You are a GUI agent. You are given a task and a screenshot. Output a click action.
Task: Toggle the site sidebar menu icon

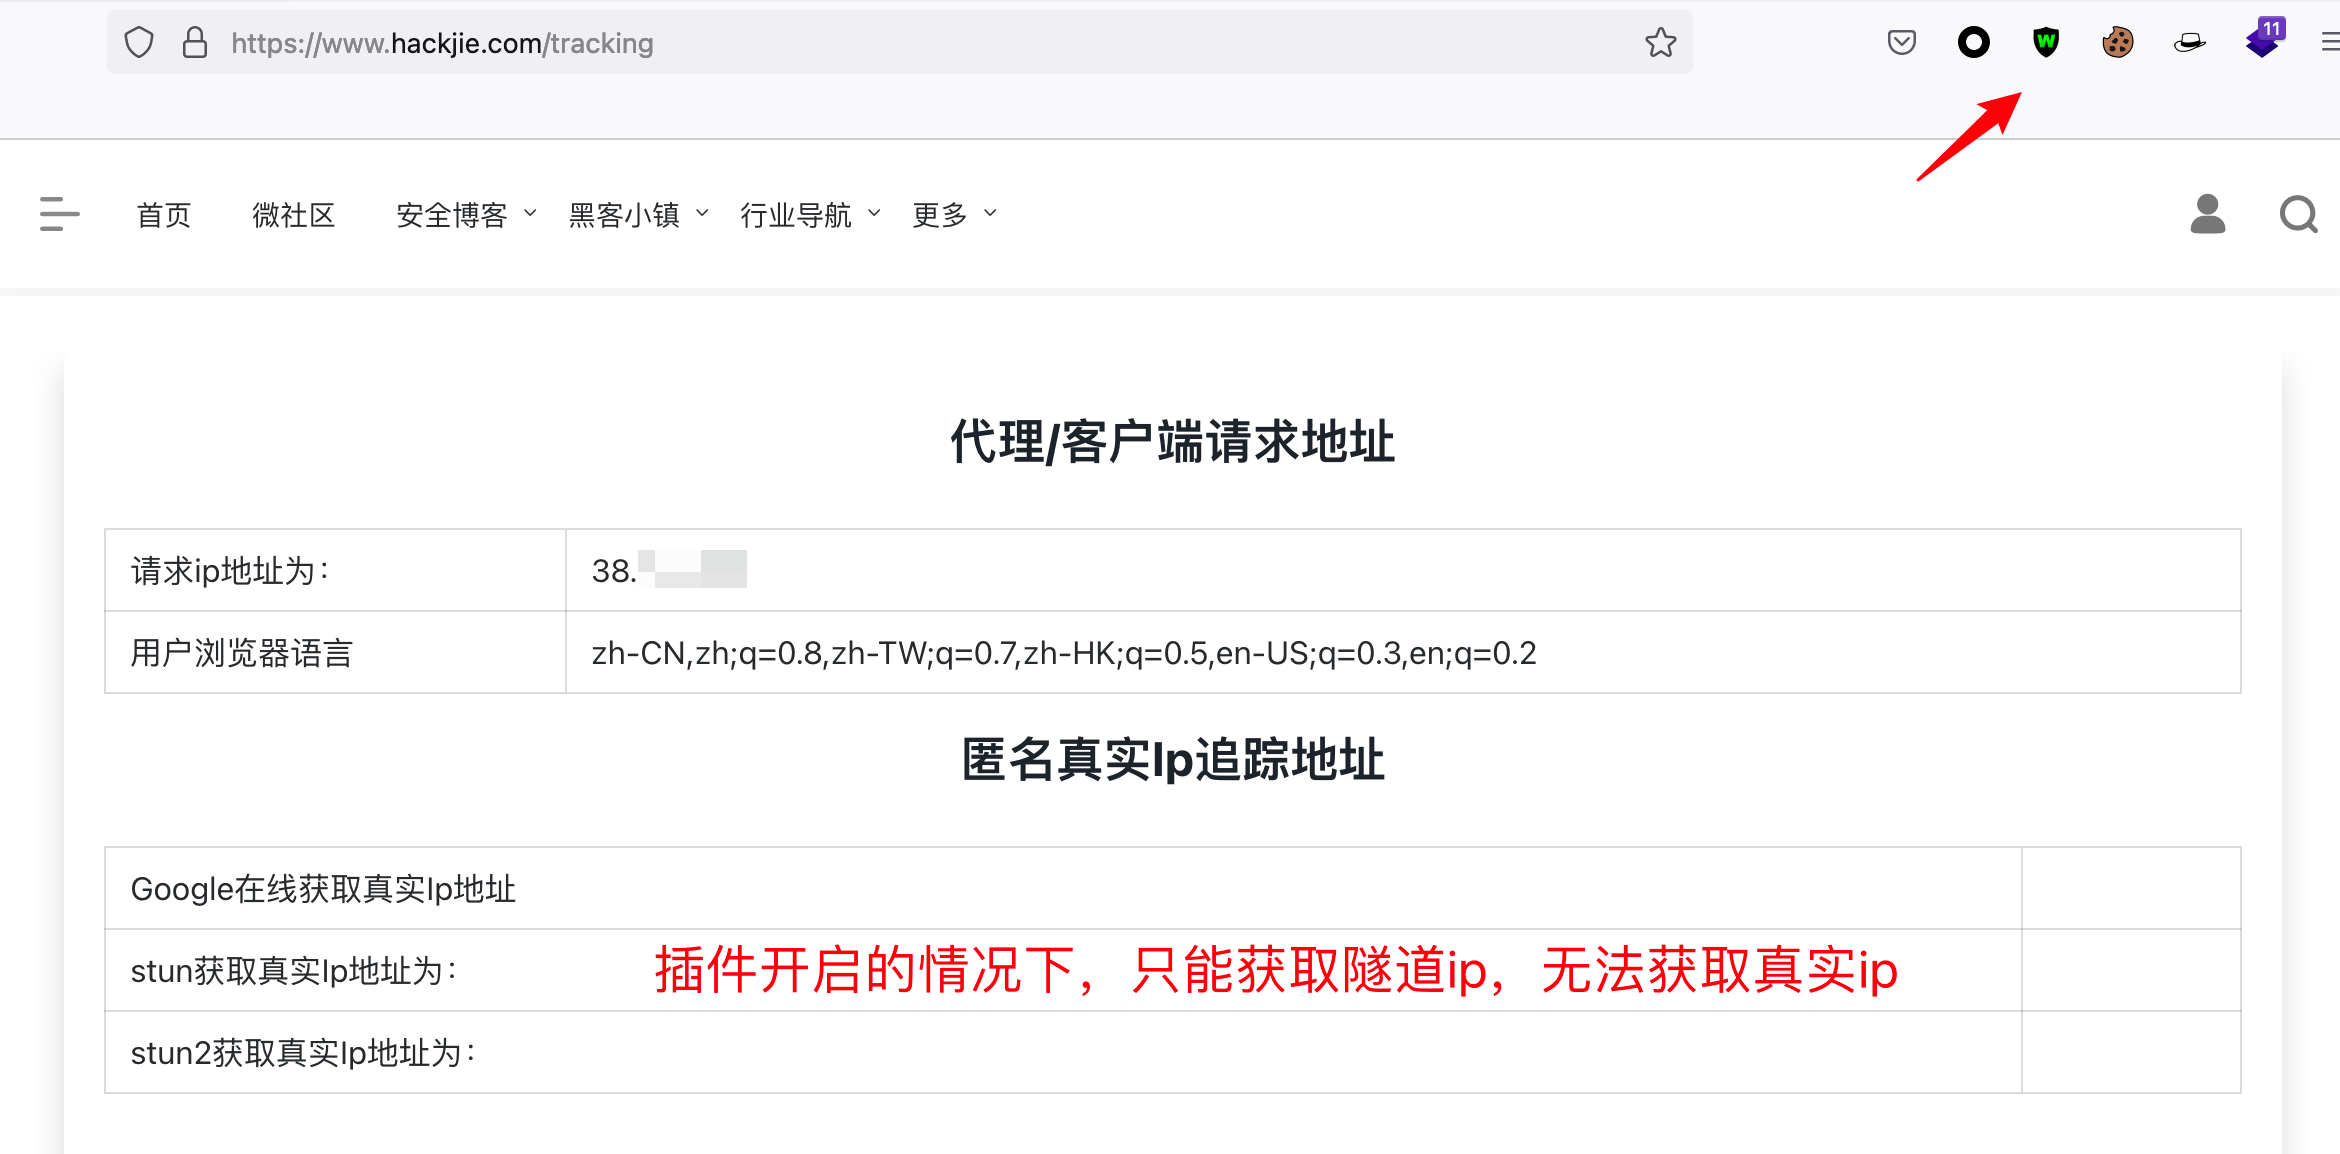(59, 214)
